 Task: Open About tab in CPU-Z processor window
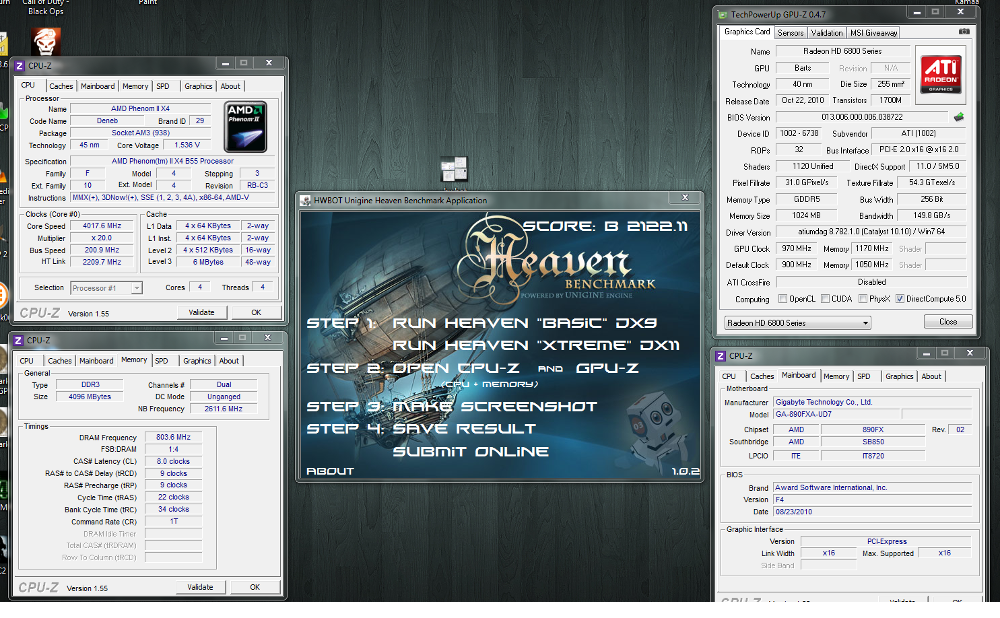point(230,86)
